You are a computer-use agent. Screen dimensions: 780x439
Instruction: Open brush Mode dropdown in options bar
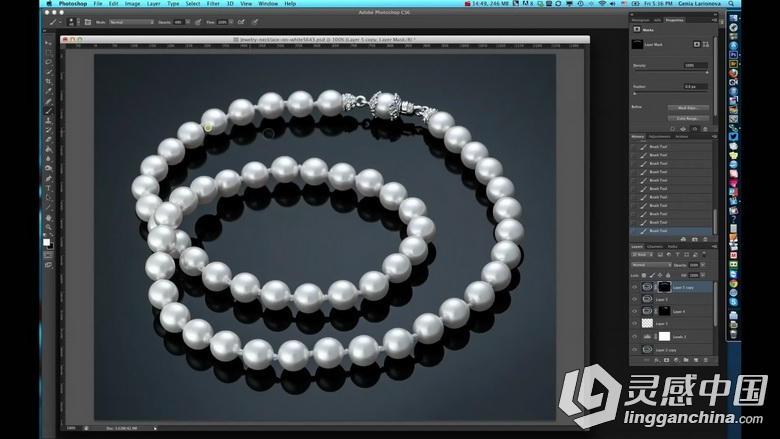[x=132, y=22]
